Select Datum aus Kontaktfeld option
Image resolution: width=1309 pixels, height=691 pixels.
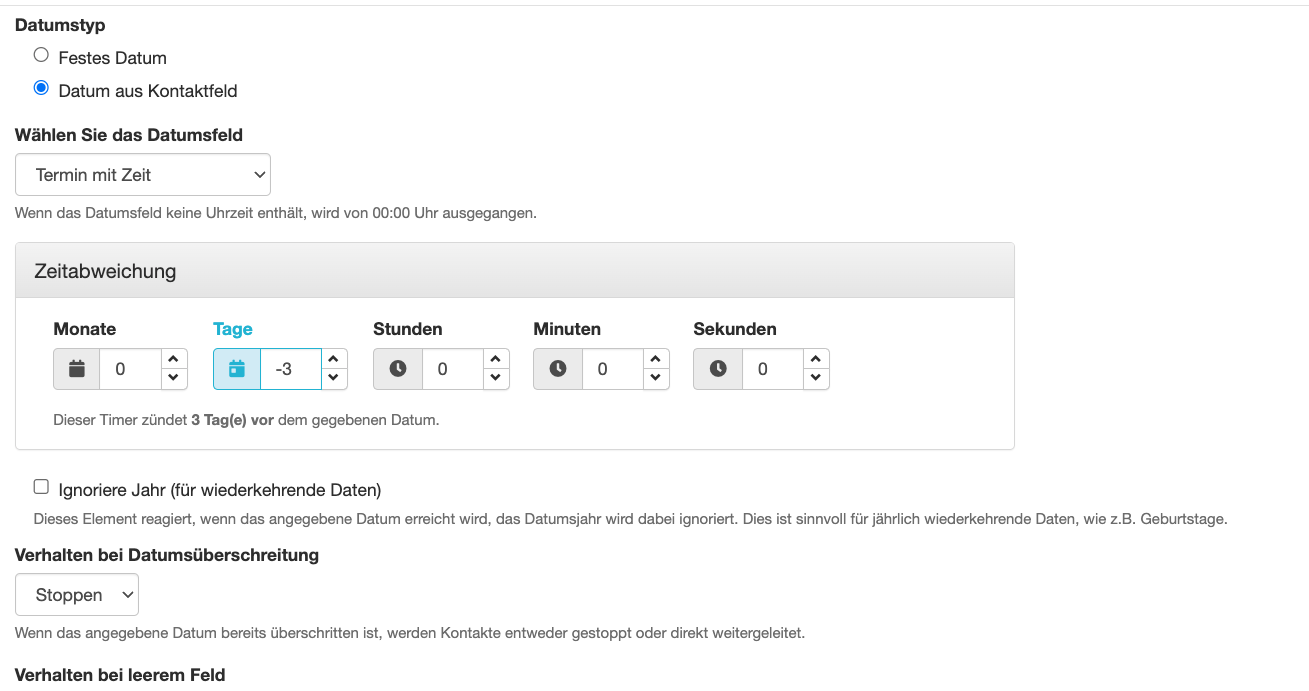[x=41, y=87]
